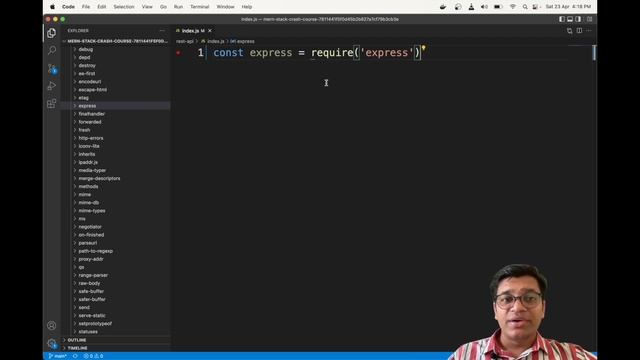Open the Terminal menu
This screenshot has height=360, width=640.
coord(200,7)
